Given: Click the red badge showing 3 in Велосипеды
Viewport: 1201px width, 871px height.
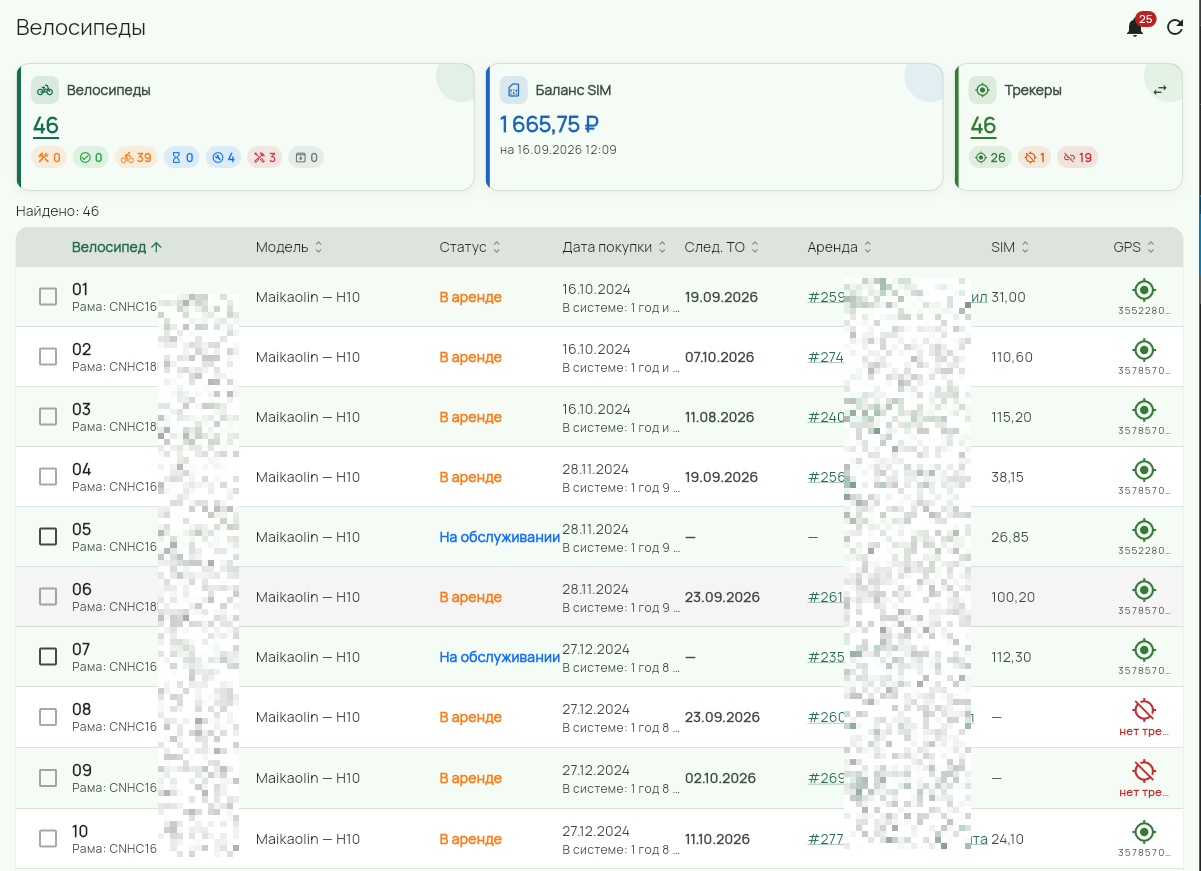Looking at the screenshot, I should (x=265, y=157).
